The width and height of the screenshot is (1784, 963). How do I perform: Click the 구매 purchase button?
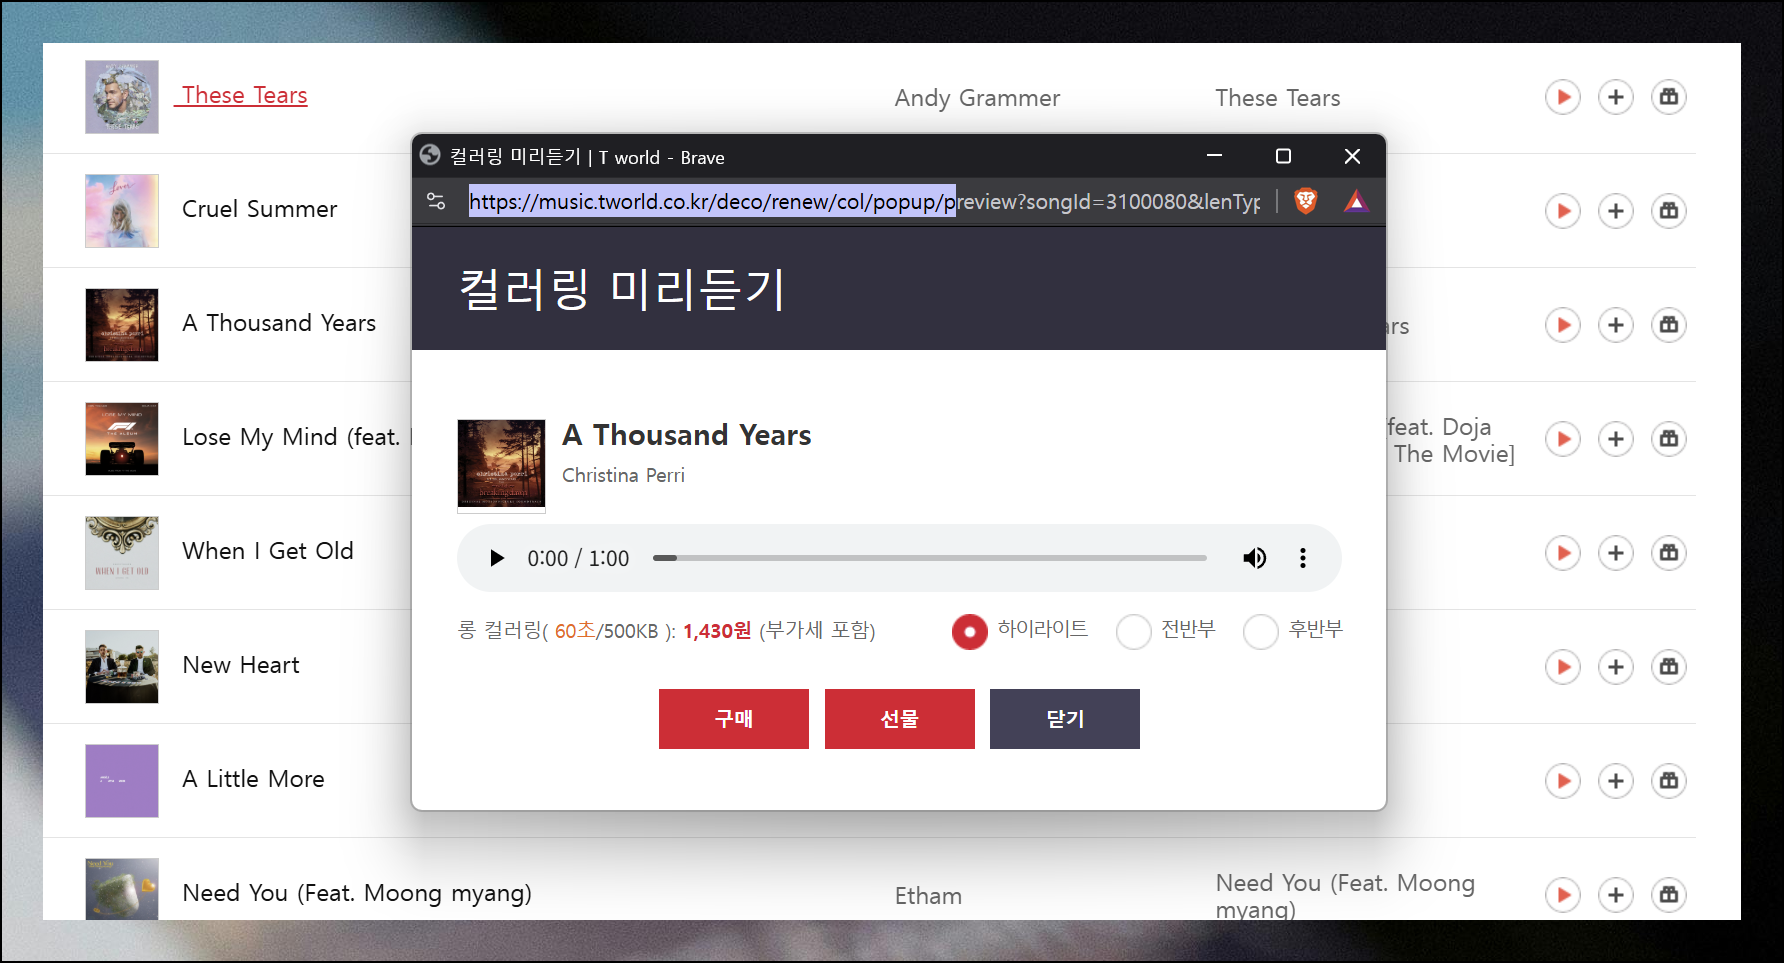pyautogui.click(x=734, y=719)
